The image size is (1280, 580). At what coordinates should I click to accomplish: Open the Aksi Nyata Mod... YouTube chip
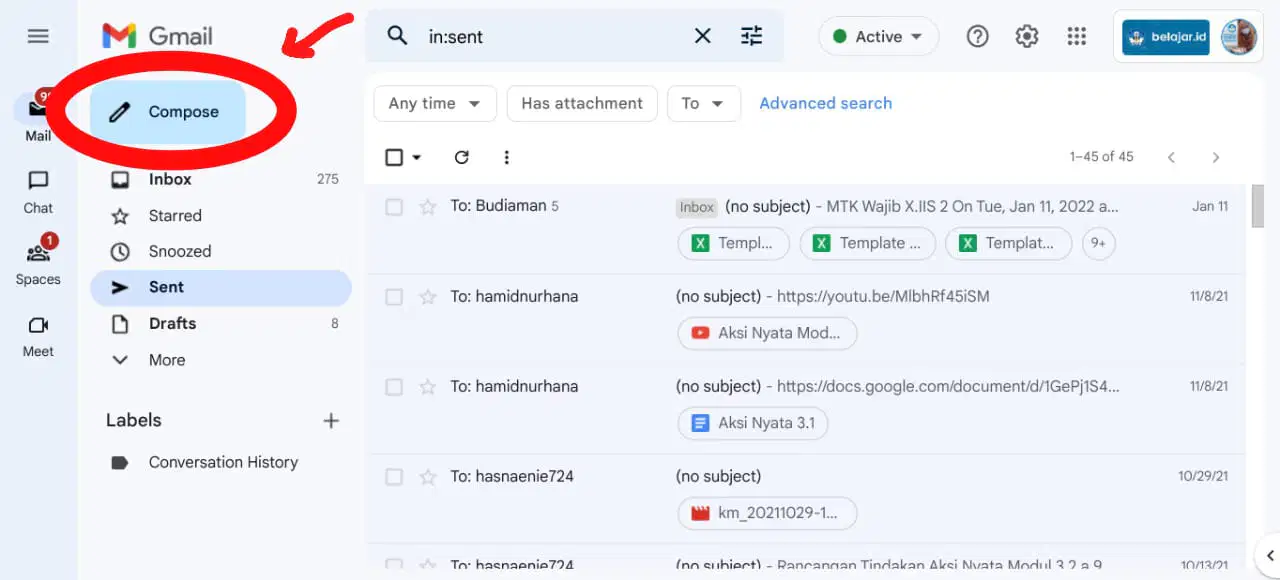point(767,333)
